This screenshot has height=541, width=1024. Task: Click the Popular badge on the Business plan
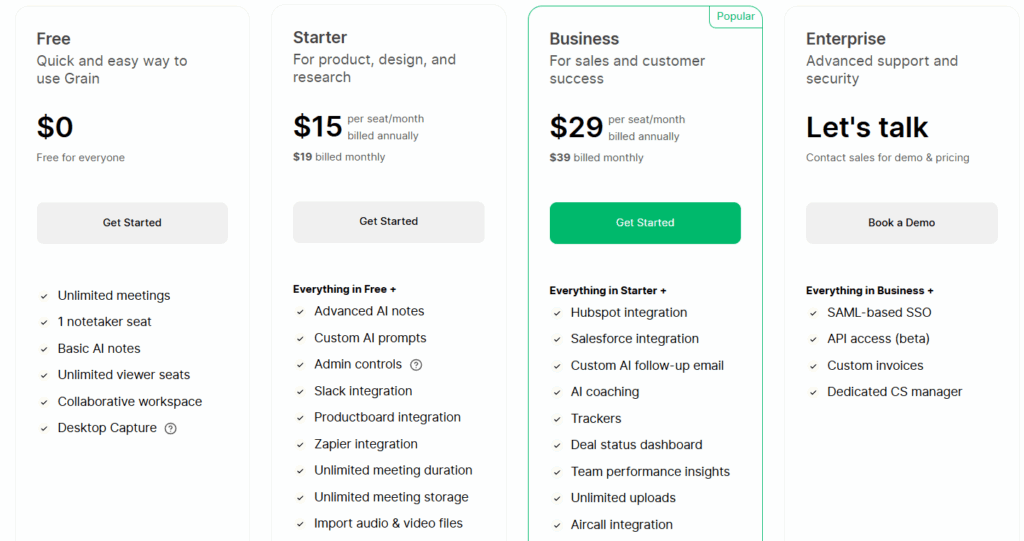pos(735,17)
